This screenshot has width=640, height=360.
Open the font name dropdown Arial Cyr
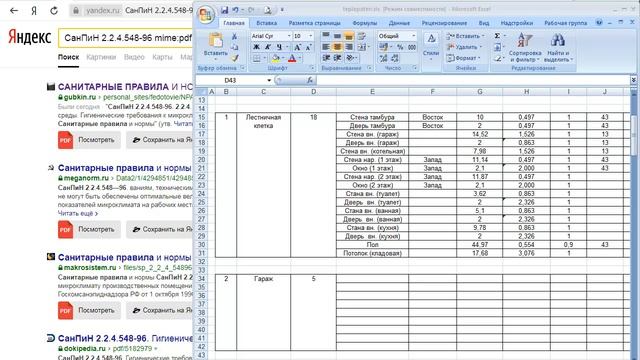(x=289, y=36)
